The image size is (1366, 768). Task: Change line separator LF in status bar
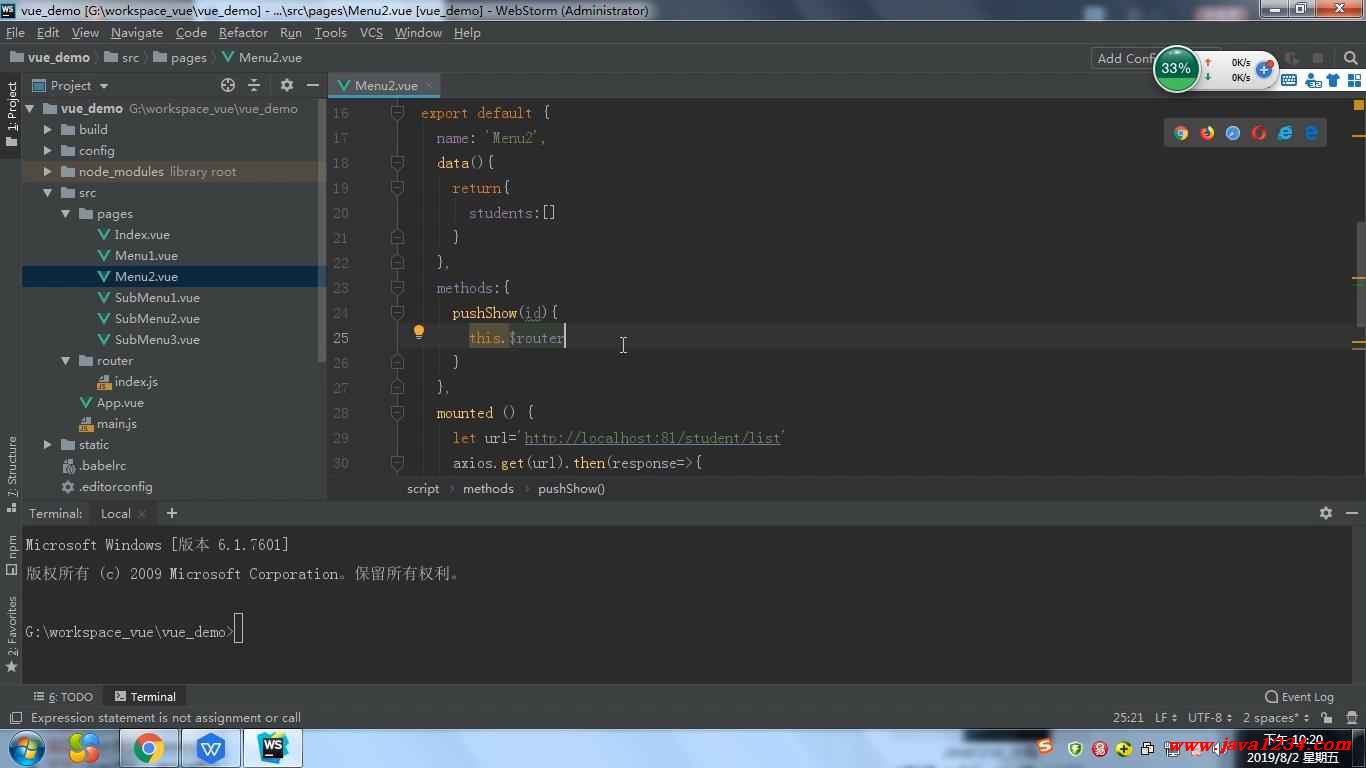click(1166, 718)
